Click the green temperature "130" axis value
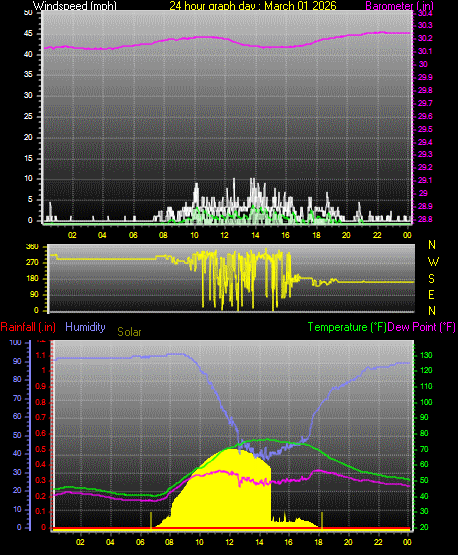 [426, 355]
